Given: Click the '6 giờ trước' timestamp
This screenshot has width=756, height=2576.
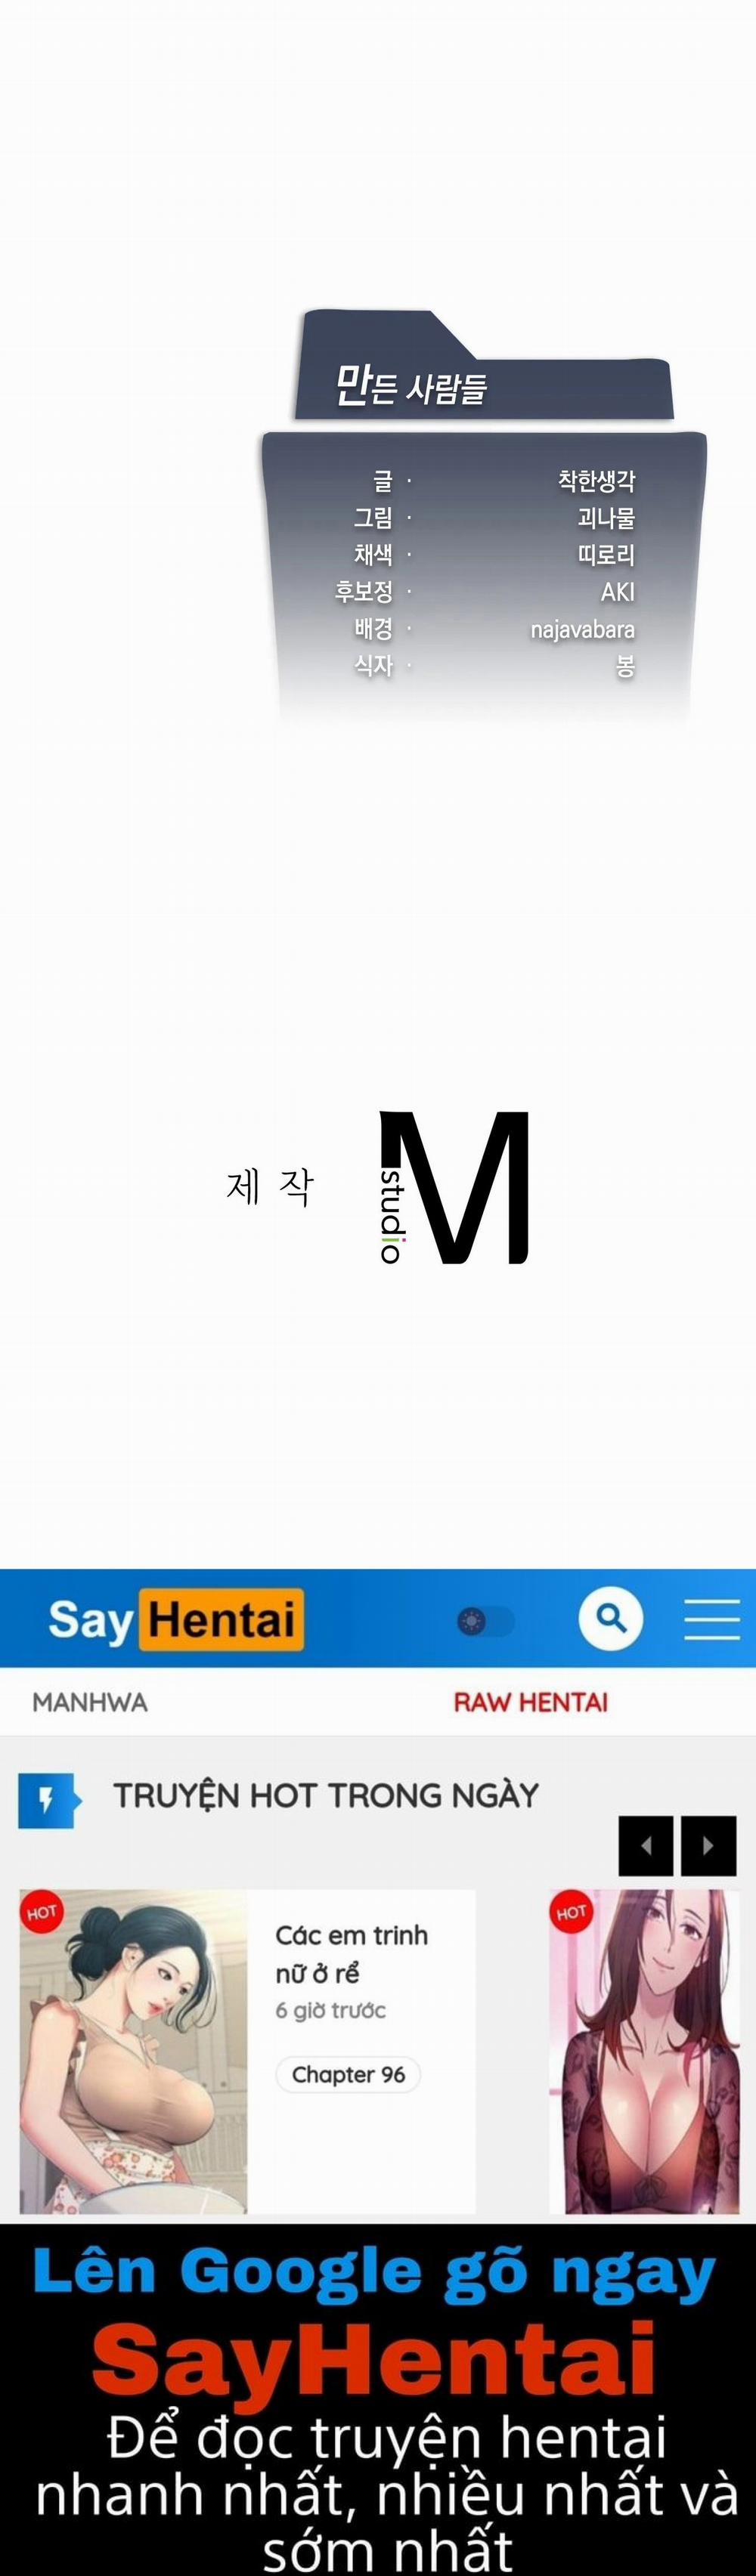Looking at the screenshot, I should pyautogui.click(x=330, y=2010).
